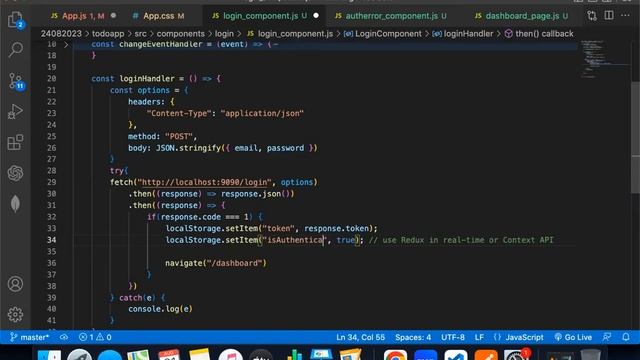Switch to the autherror_component.js tab

pos(391,16)
